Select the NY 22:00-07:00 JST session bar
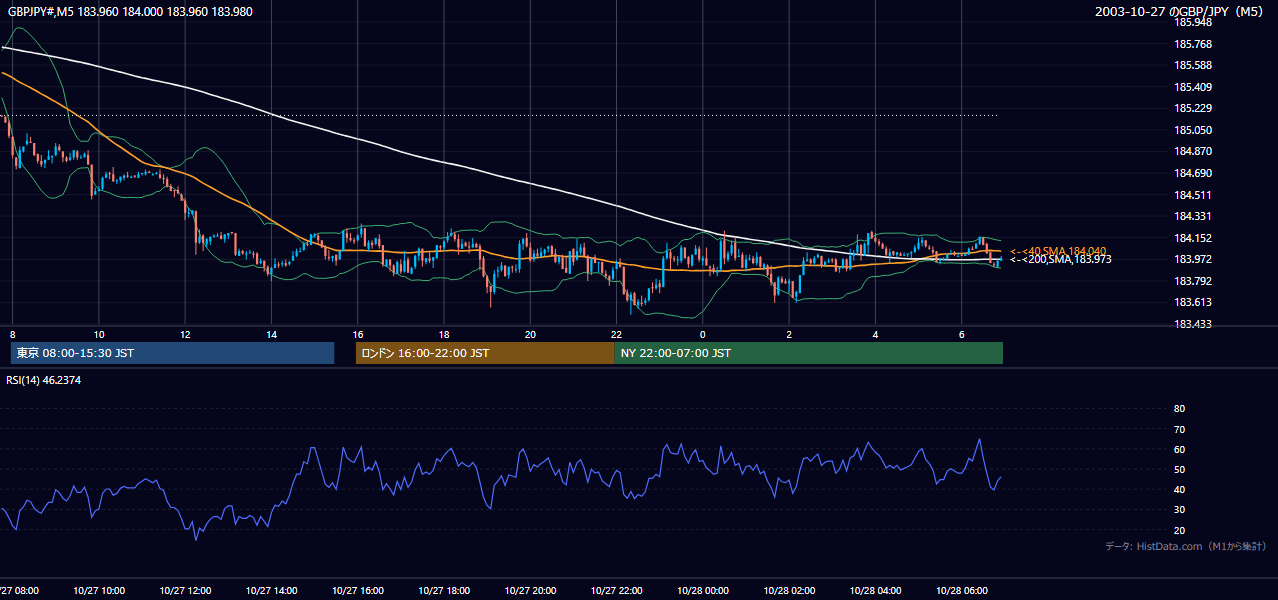 pyautogui.click(x=808, y=353)
